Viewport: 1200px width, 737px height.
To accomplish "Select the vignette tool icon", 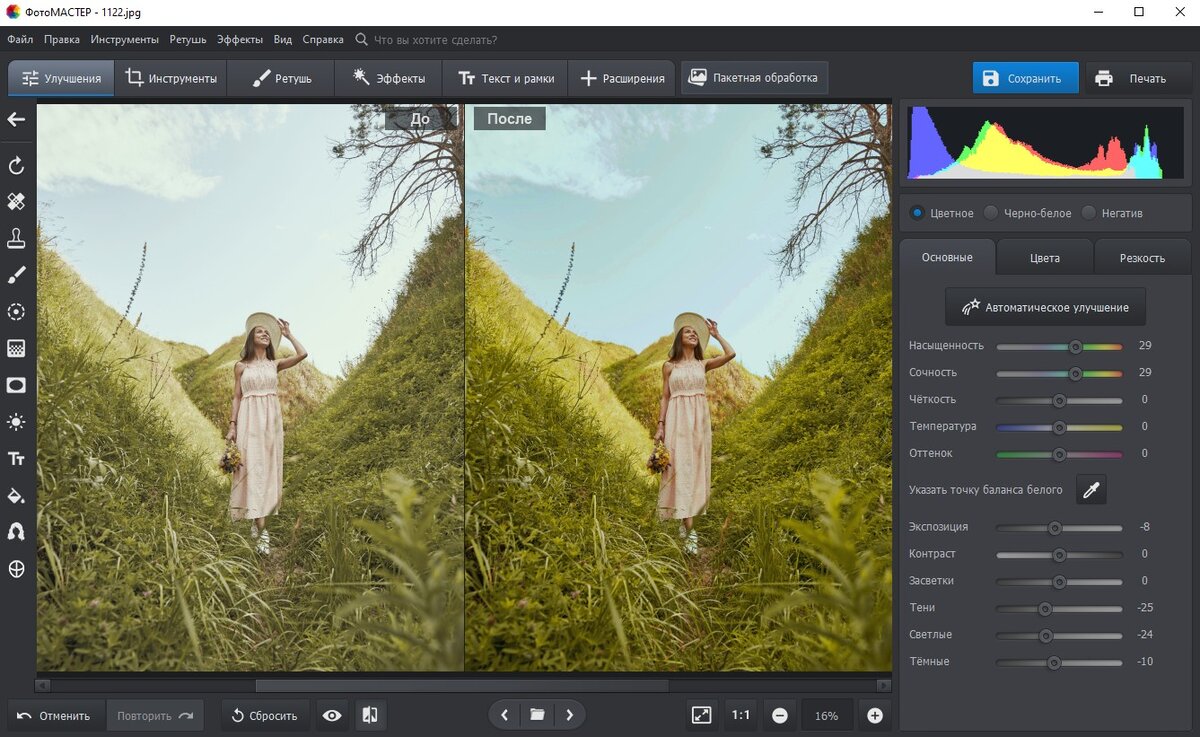I will (16, 385).
